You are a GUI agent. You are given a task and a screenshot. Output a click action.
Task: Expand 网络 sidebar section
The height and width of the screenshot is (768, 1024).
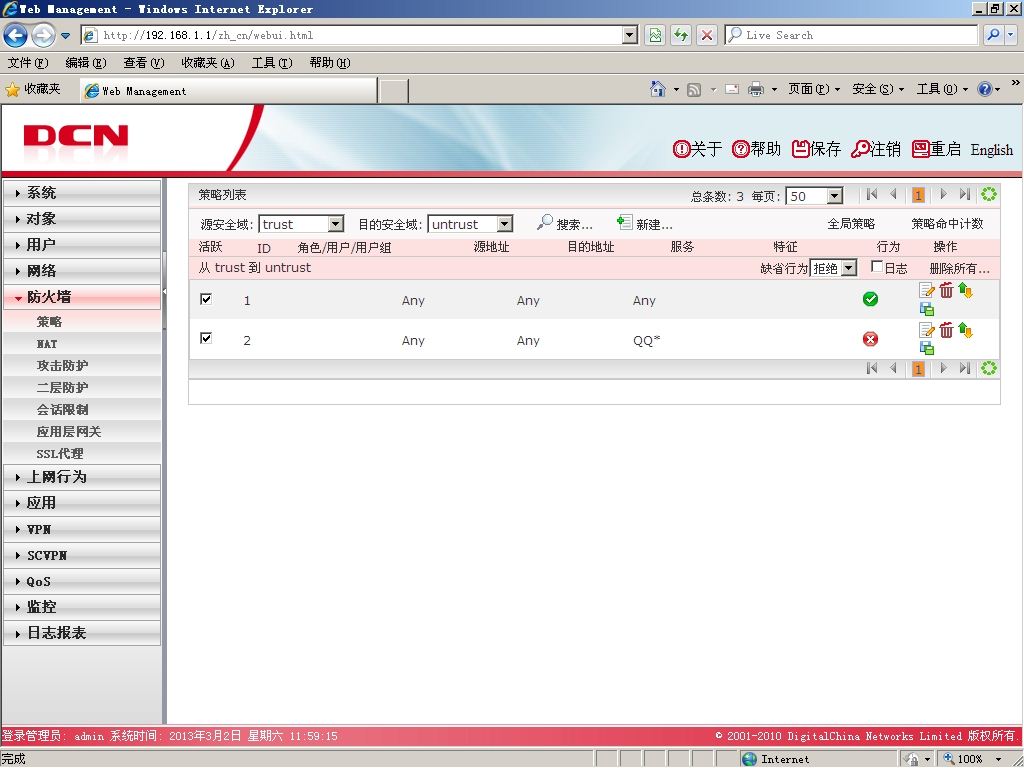[82, 271]
